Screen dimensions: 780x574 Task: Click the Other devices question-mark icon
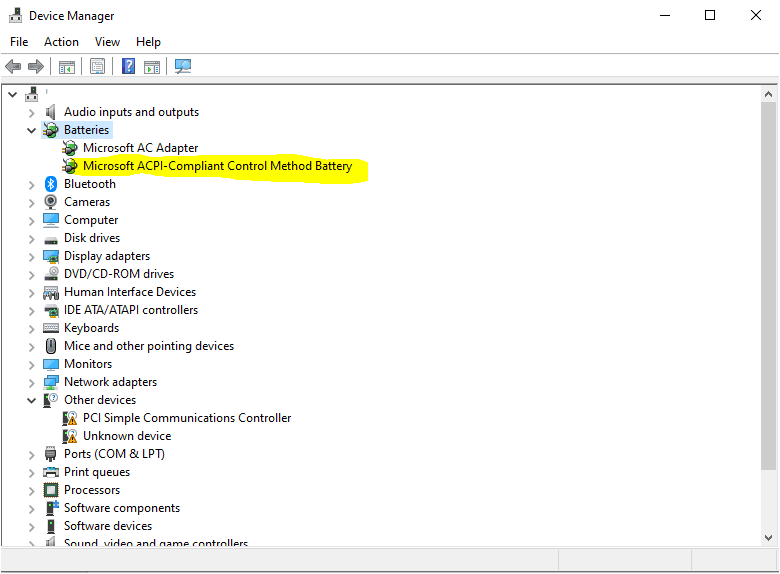tap(50, 400)
